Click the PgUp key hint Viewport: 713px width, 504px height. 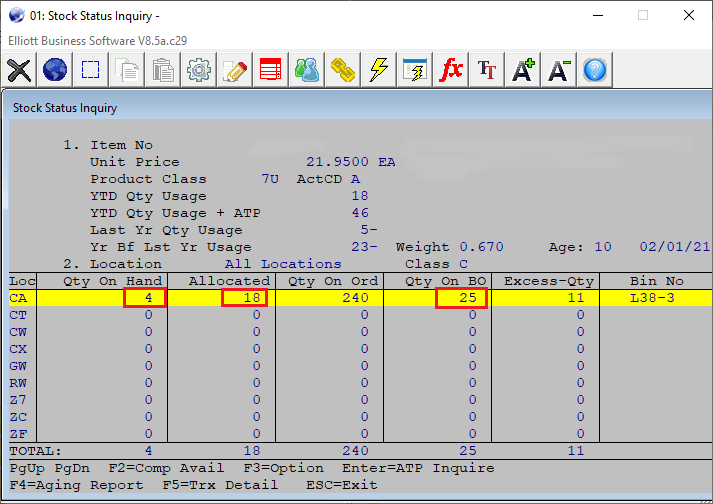26,468
